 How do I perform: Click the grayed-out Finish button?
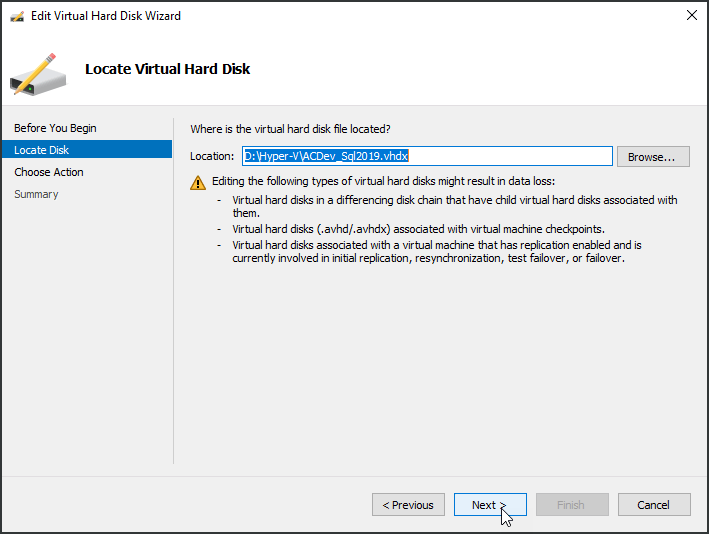[x=572, y=505]
